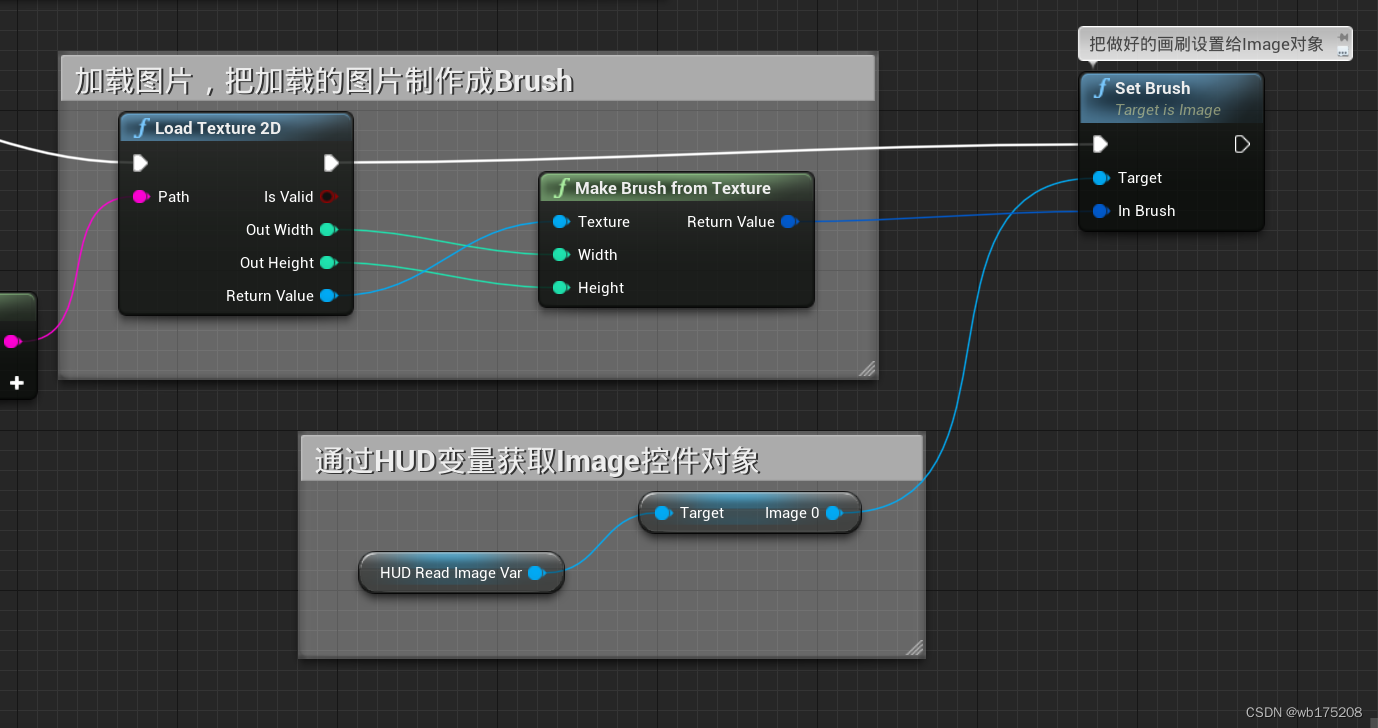Image resolution: width=1378 pixels, height=728 pixels.
Task: Select the Make Brush from Texture node title
Action: 673,188
